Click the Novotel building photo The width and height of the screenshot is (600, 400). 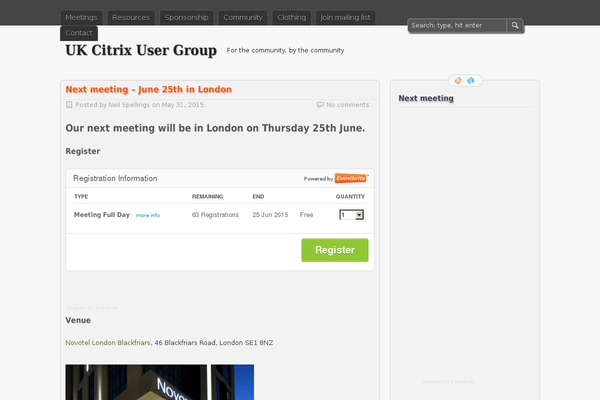[136, 382]
